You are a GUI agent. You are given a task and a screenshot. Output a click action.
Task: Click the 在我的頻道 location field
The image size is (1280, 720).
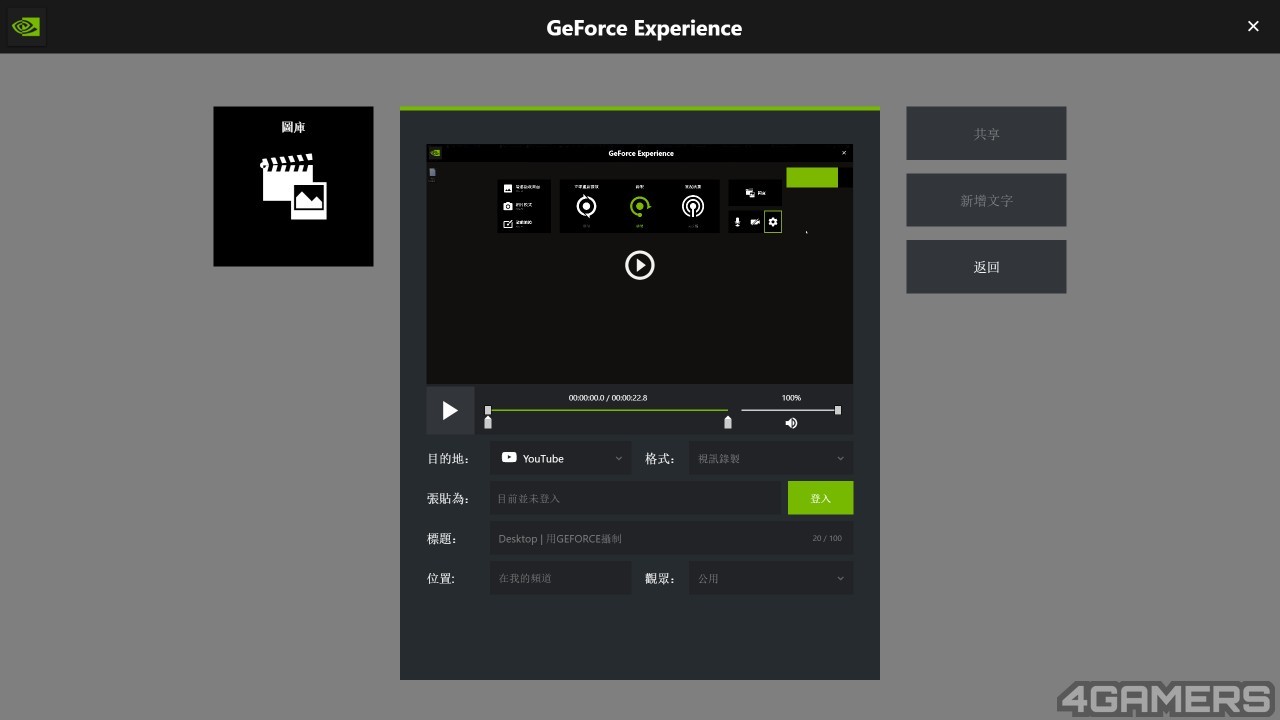pyautogui.click(x=560, y=578)
